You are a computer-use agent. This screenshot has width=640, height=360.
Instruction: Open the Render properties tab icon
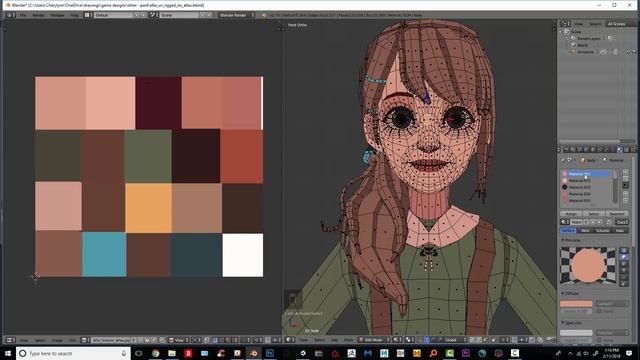tap(566, 150)
